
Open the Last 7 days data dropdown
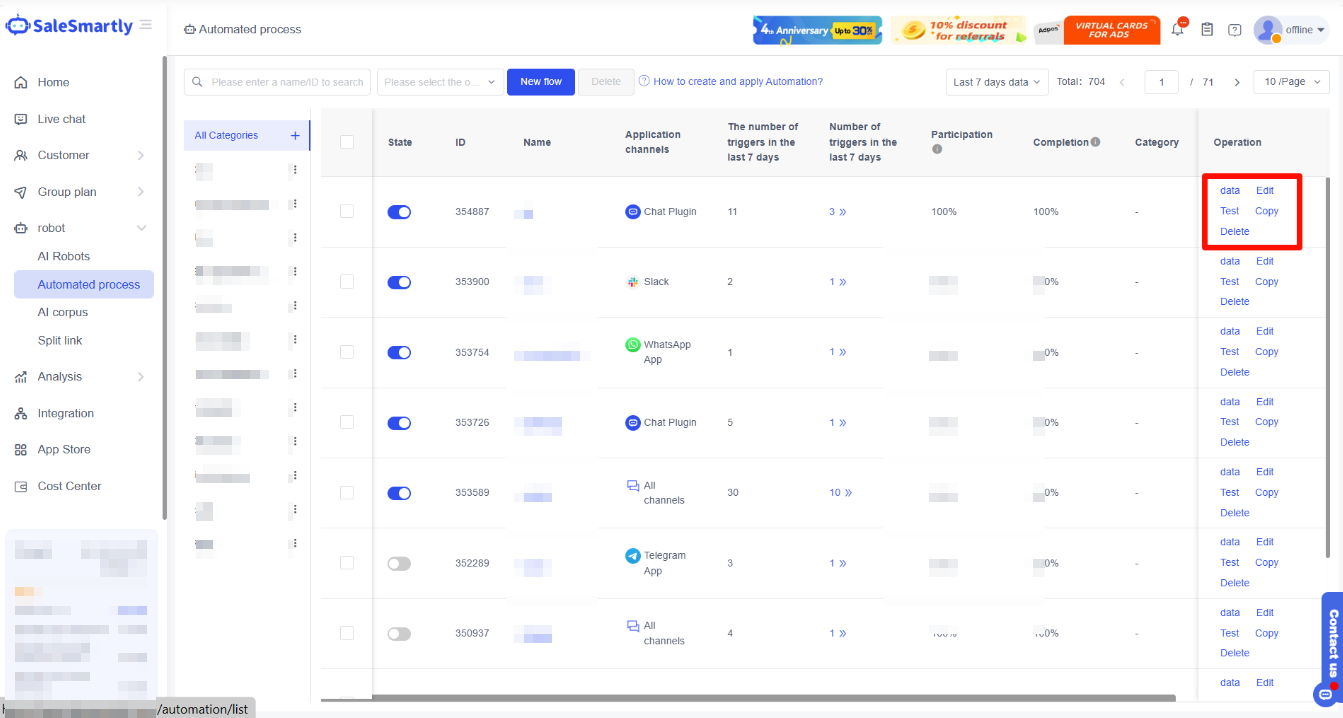pos(996,82)
